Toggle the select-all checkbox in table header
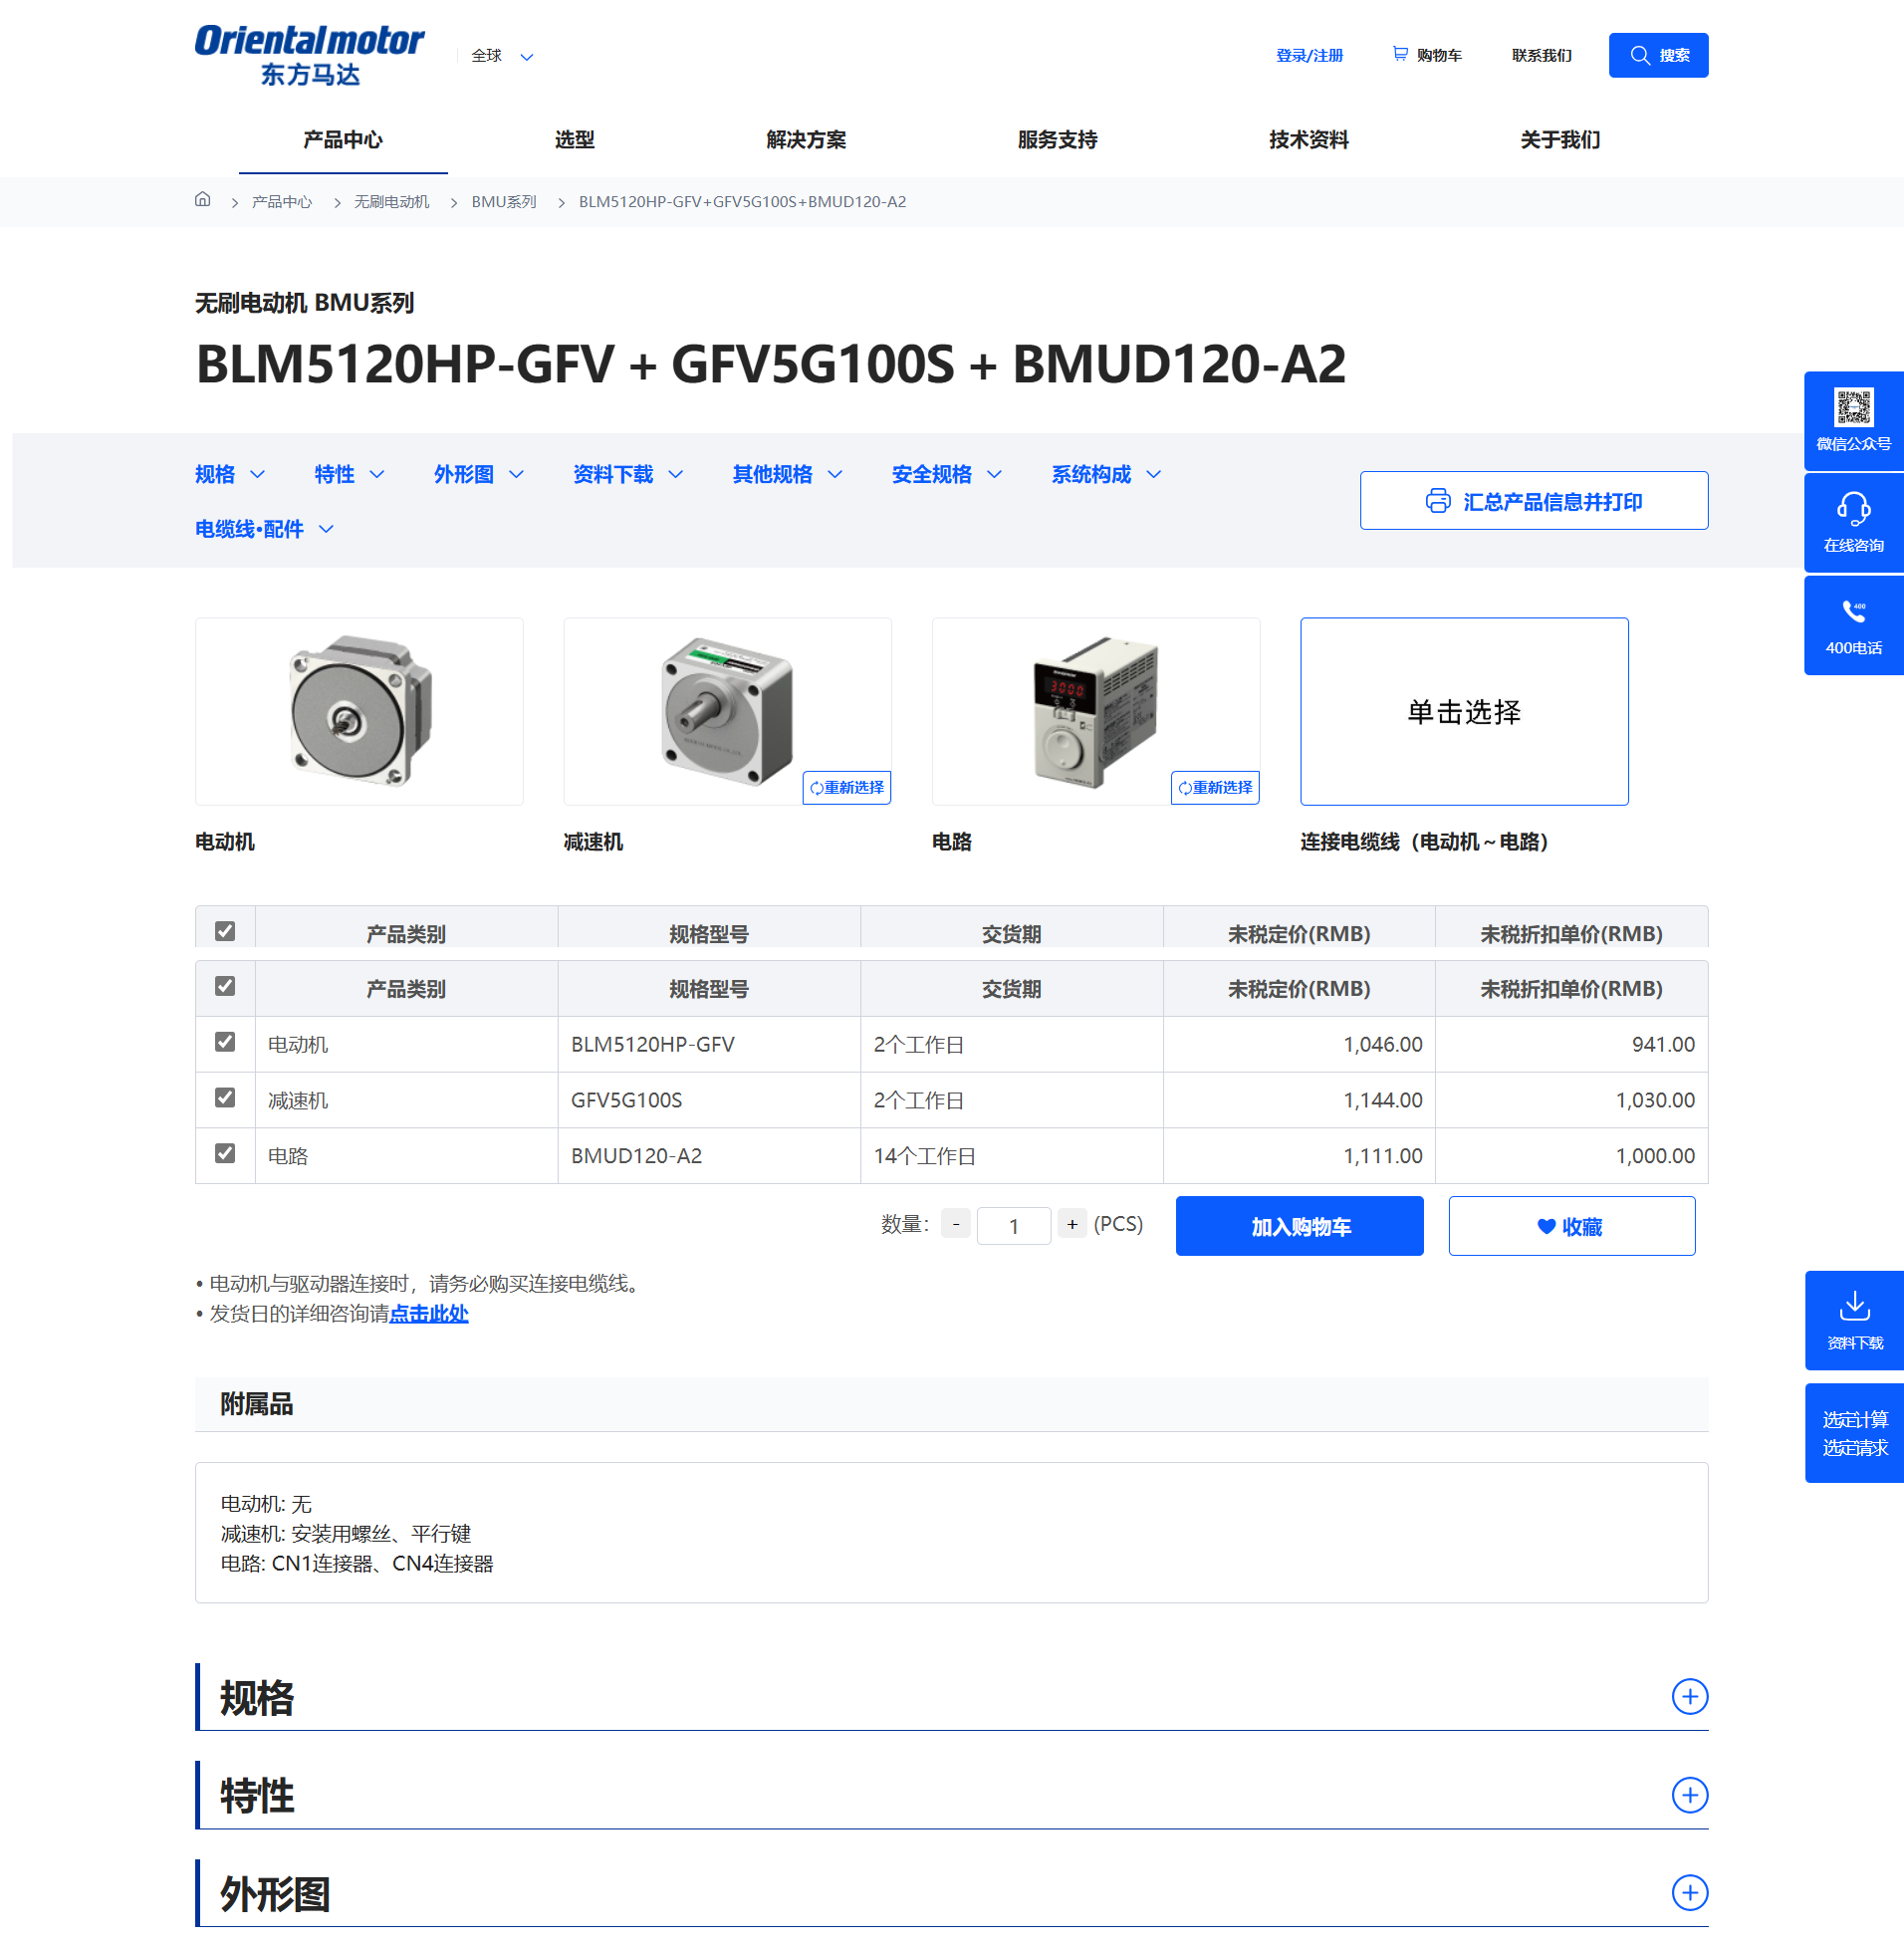Viewport: 1904px width, 1946px height. click(x=225, y=931)
